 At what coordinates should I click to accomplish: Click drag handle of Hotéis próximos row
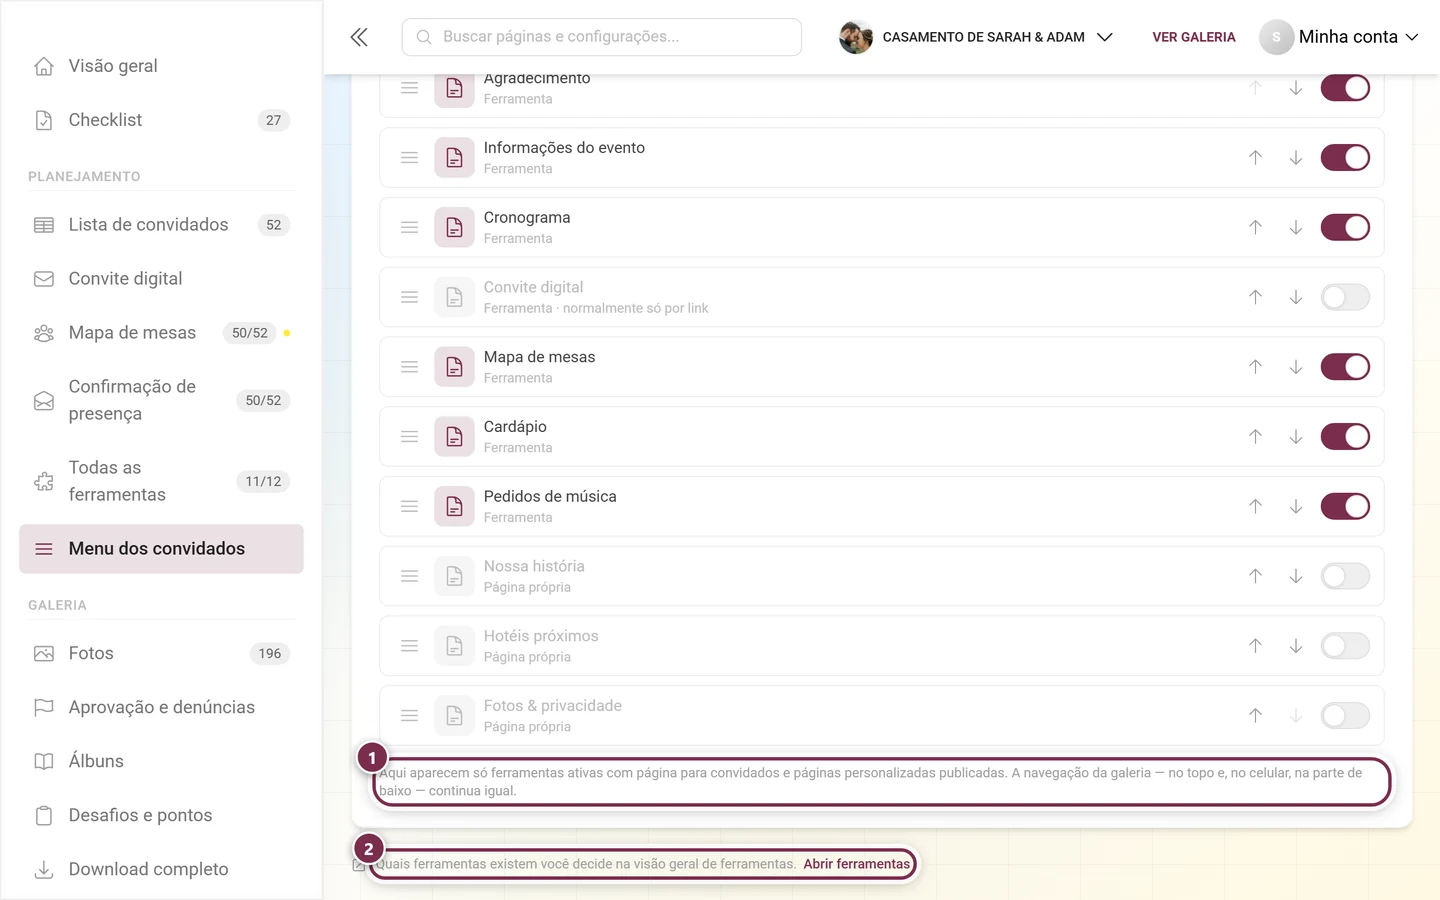pos(409,646)
